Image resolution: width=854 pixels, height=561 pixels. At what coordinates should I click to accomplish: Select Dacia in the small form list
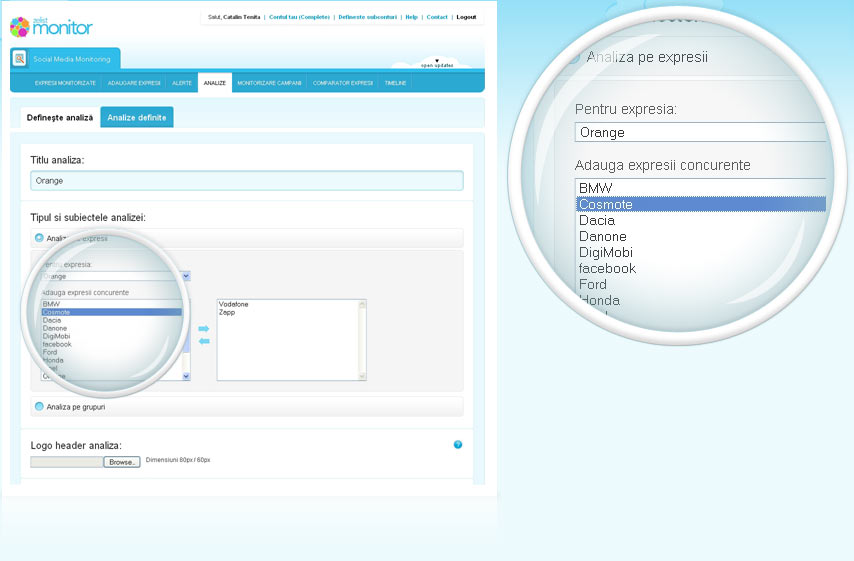[x=52, y=320]
